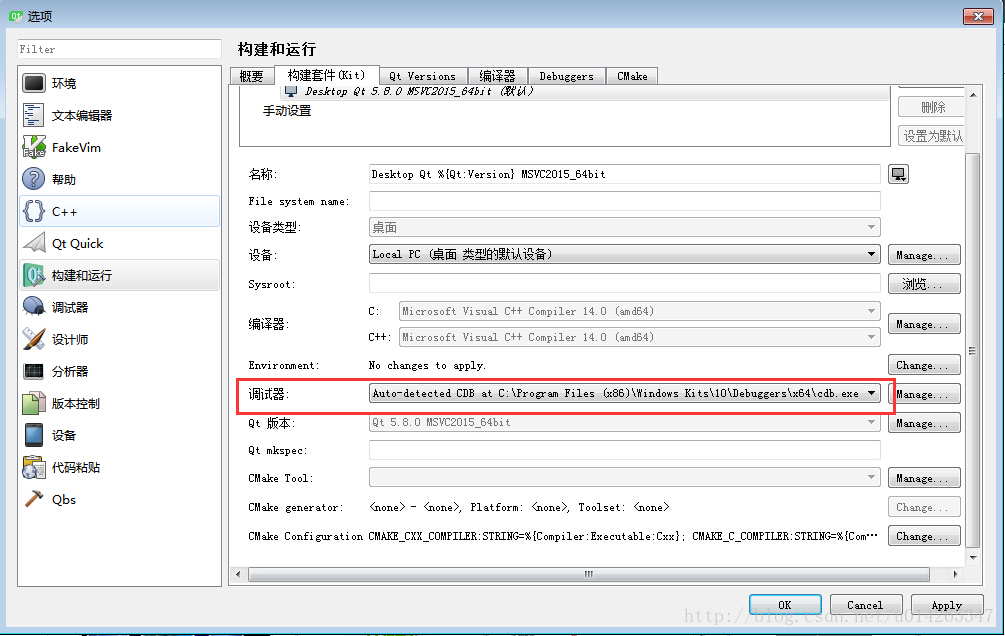This screenshot has height=636, width=1005.
Task: Open the 调试器 dropdown with Auto-detected CDB
Action: [624, 393]
